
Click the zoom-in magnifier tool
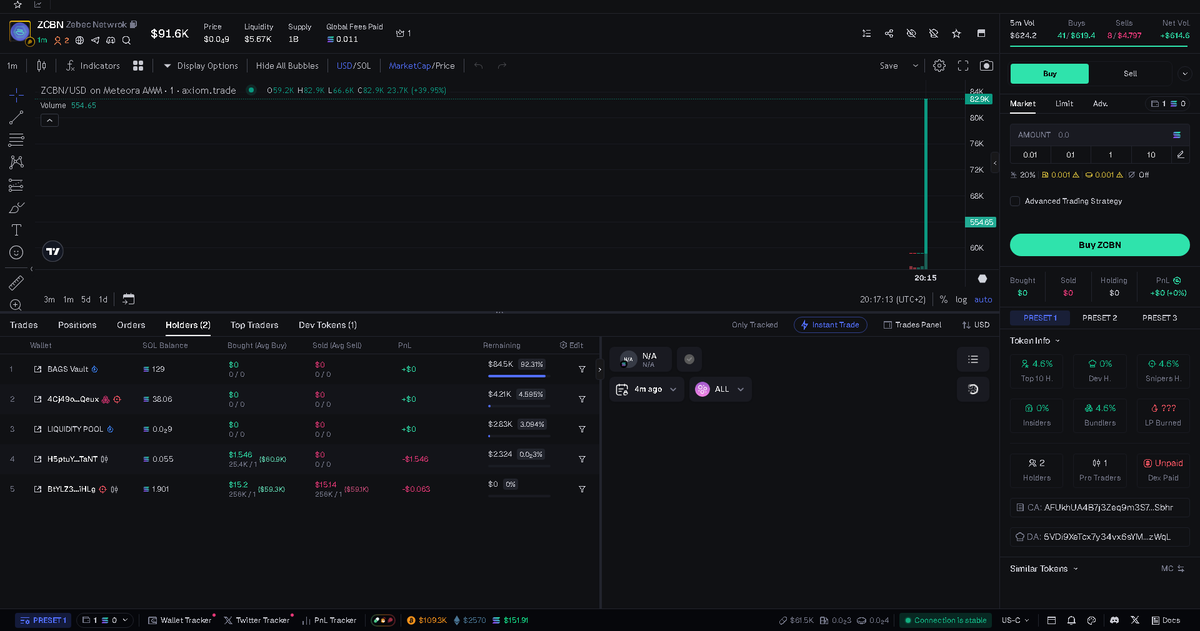16,304
